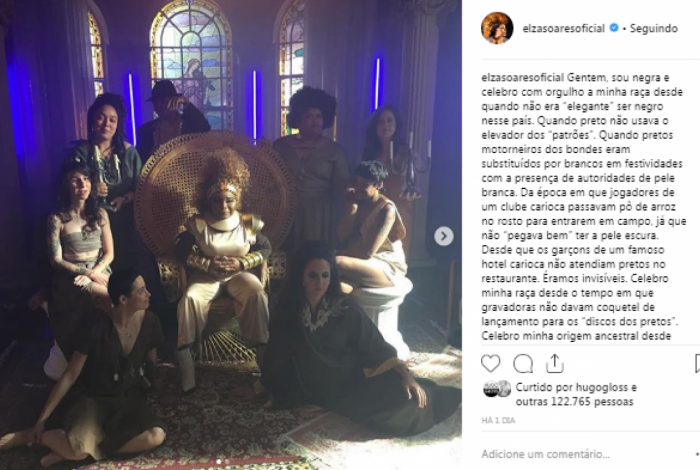Open the HÁ 1 DIA timestamp link
Image resolution: width=700 pixels, height=470 pixels.
(x=498, y=420)
